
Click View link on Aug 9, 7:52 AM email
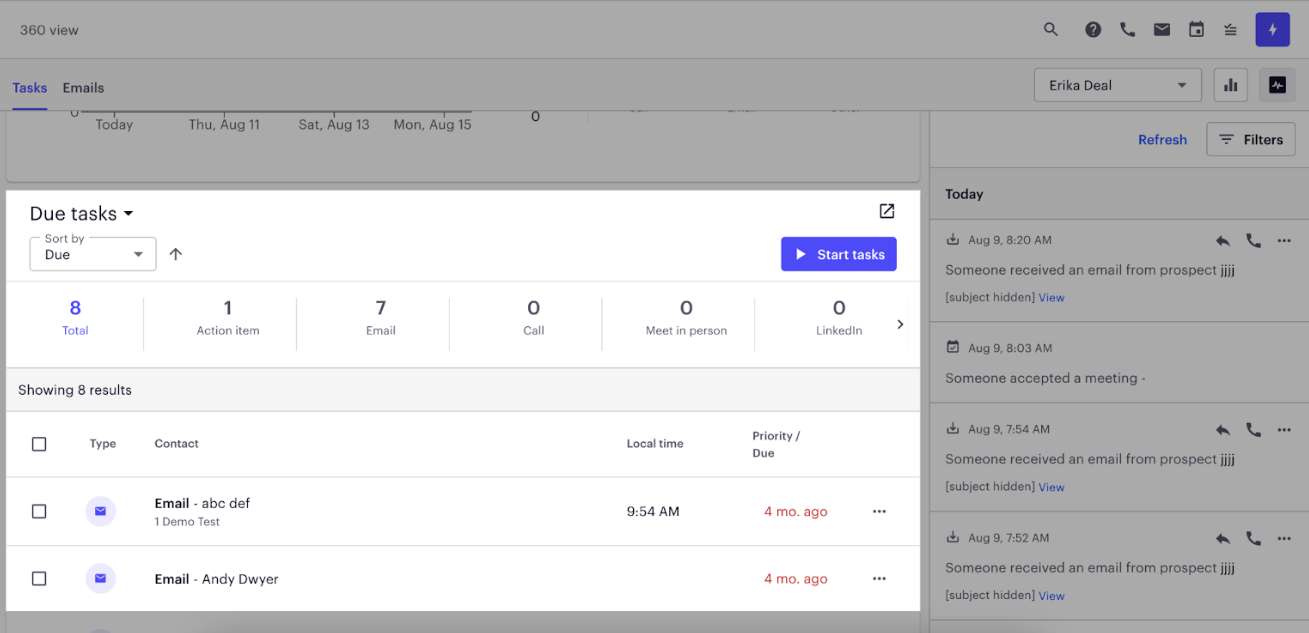[1051, 596]
